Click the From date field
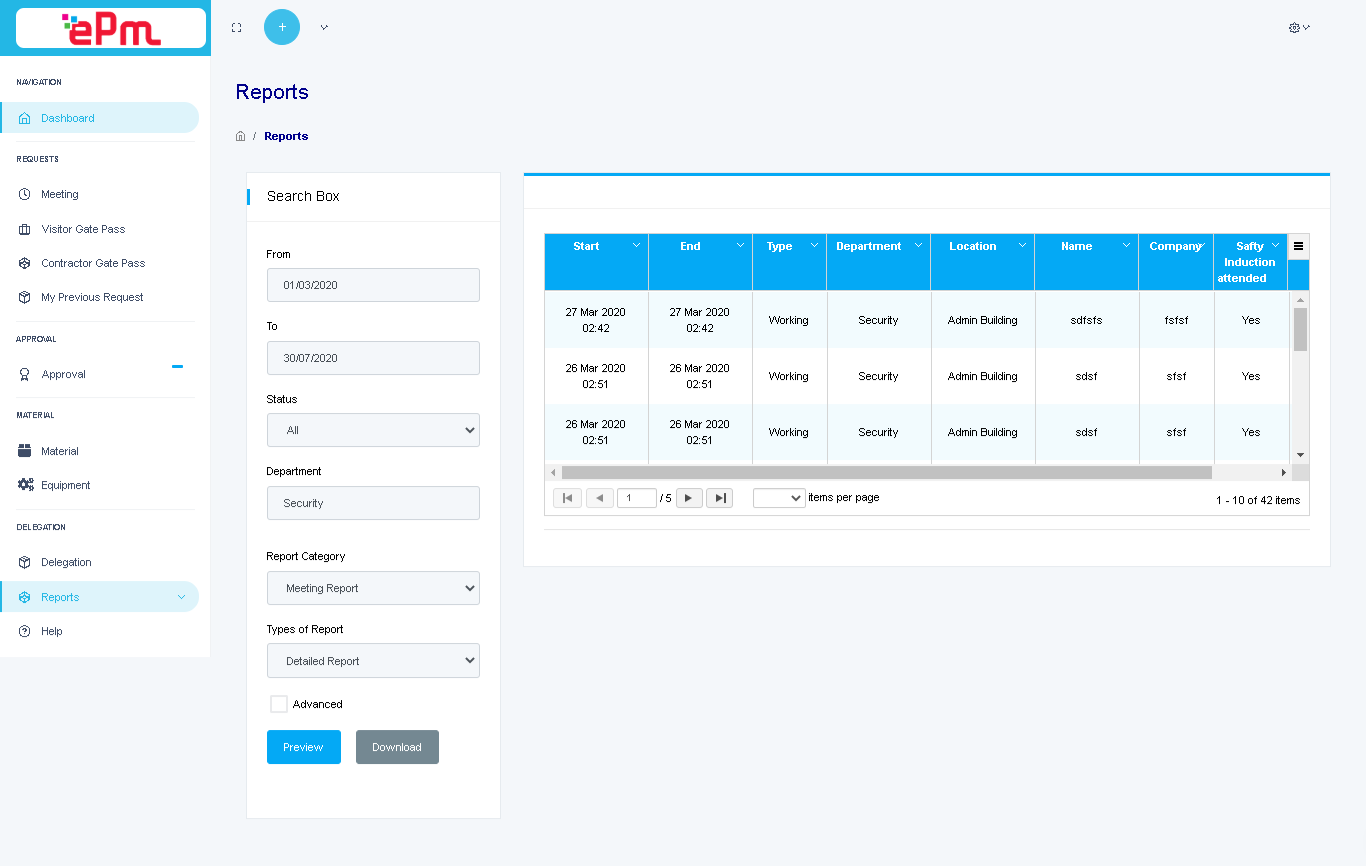 click(373, 285)
